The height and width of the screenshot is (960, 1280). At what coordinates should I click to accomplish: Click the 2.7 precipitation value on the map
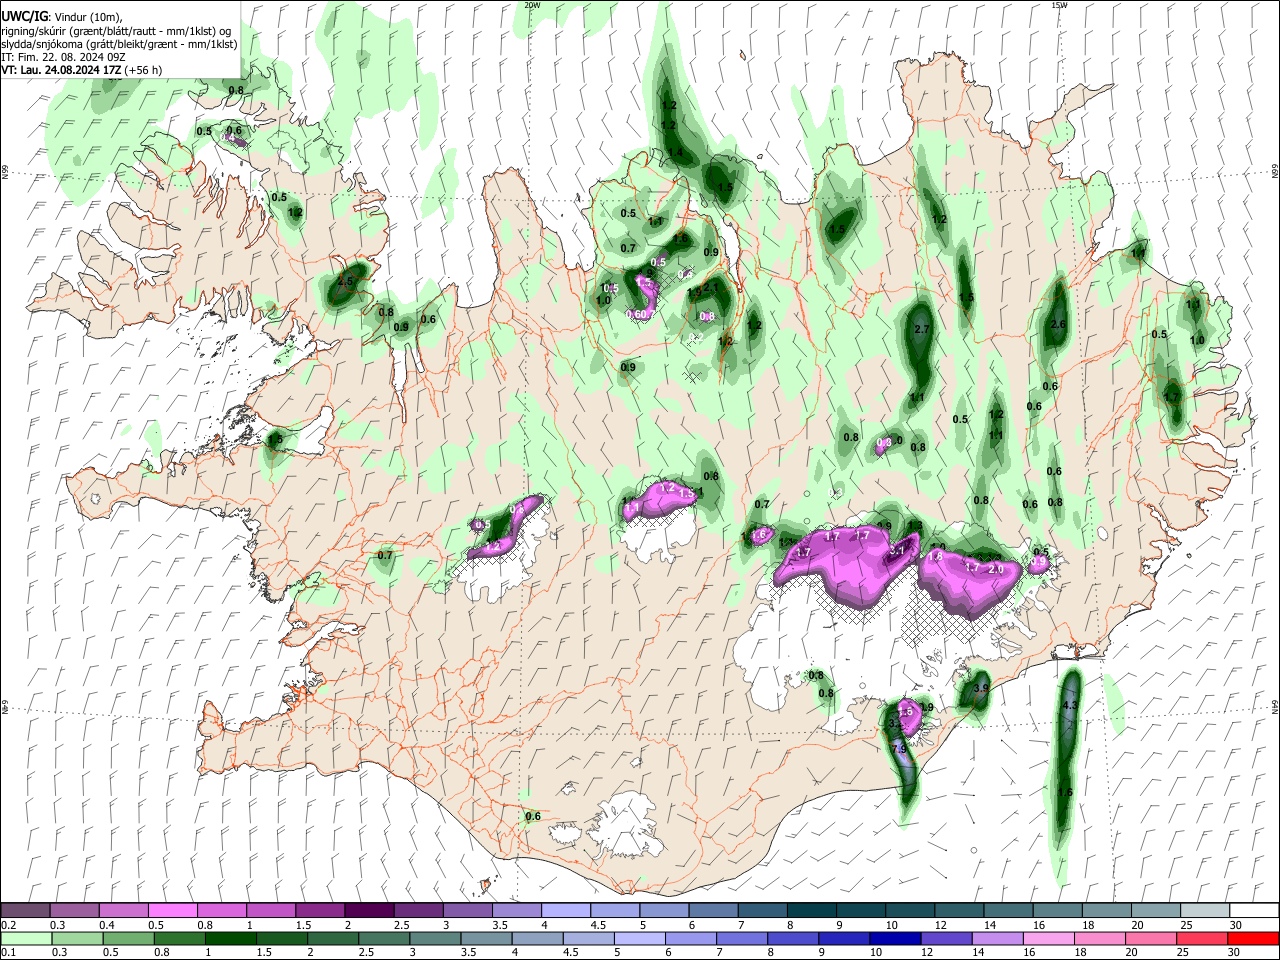coord(922,329)
